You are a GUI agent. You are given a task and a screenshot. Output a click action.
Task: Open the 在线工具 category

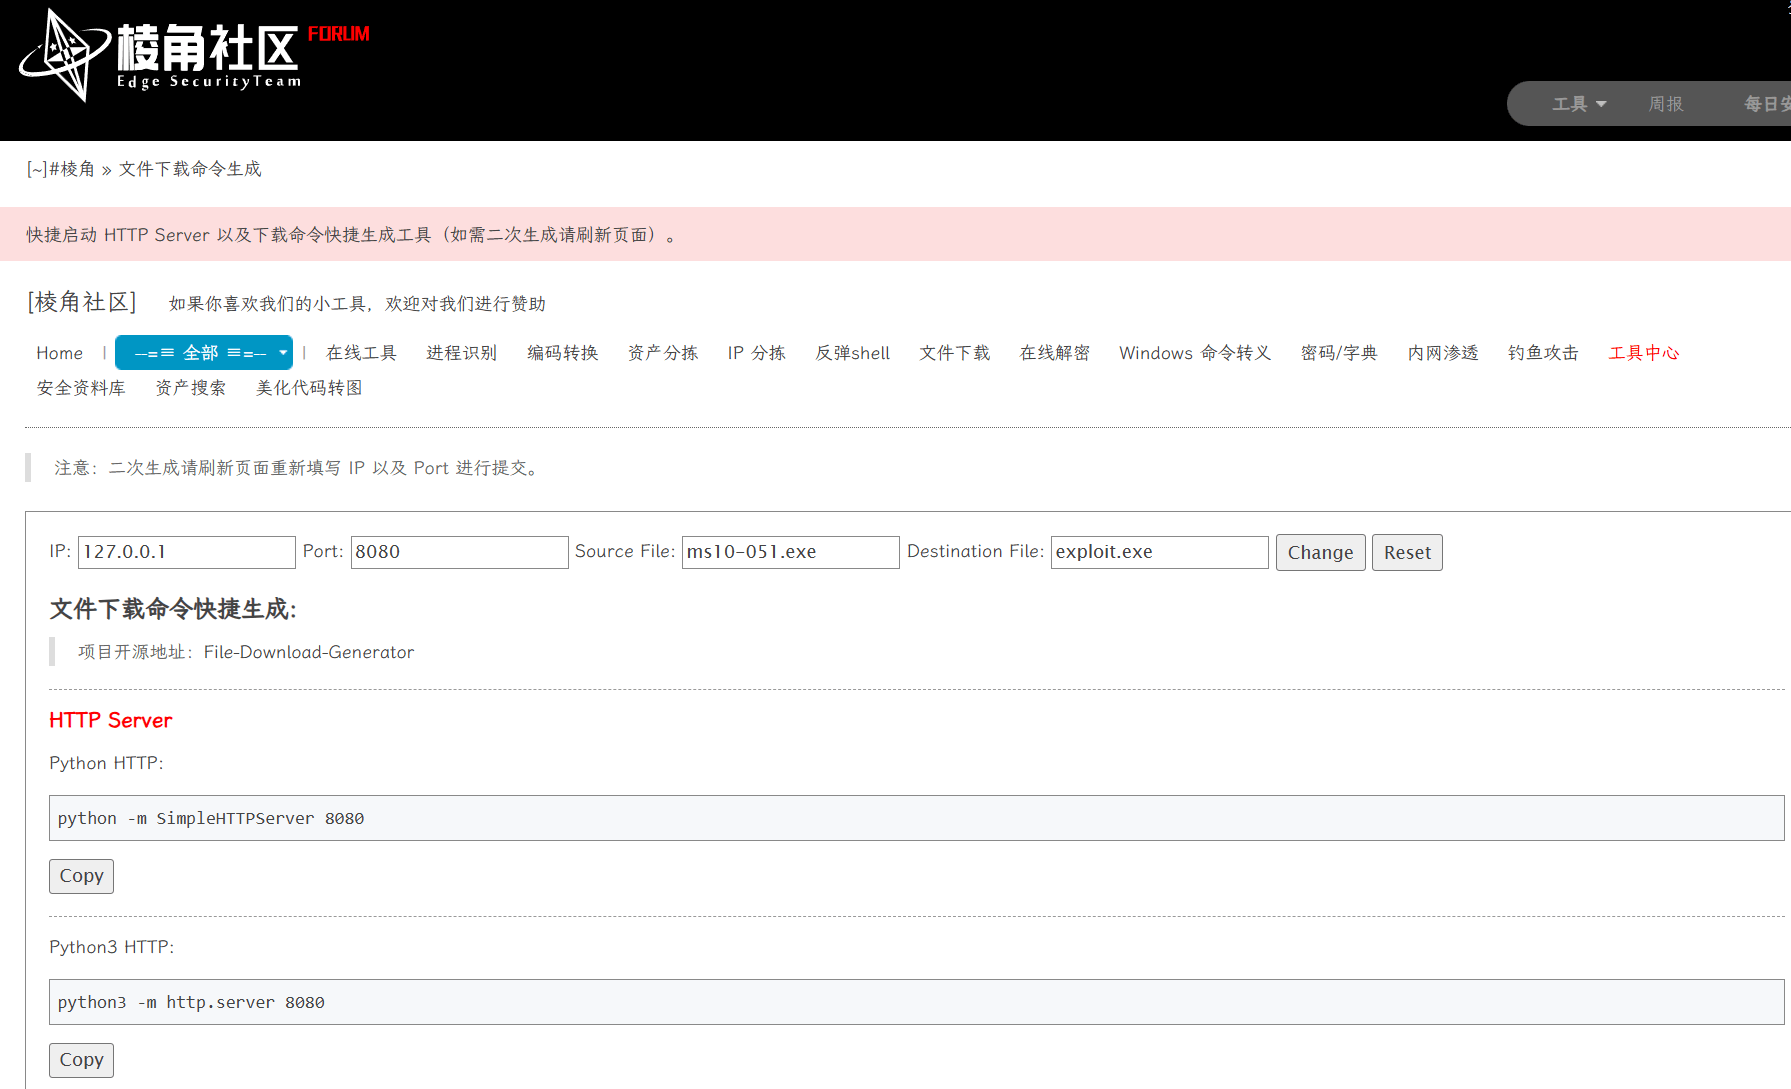tap(362, 353)
